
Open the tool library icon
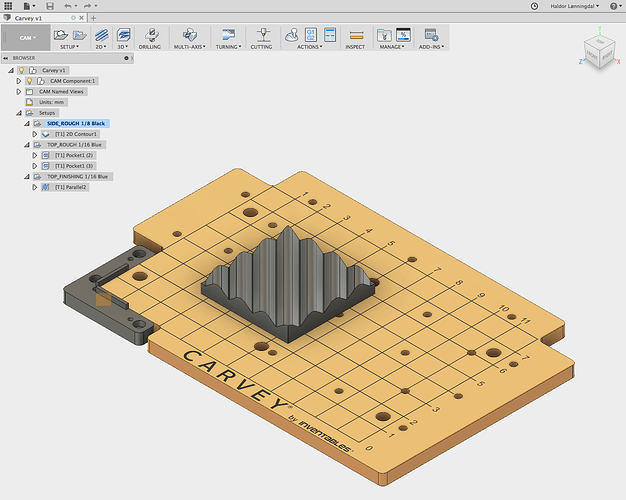384,35
